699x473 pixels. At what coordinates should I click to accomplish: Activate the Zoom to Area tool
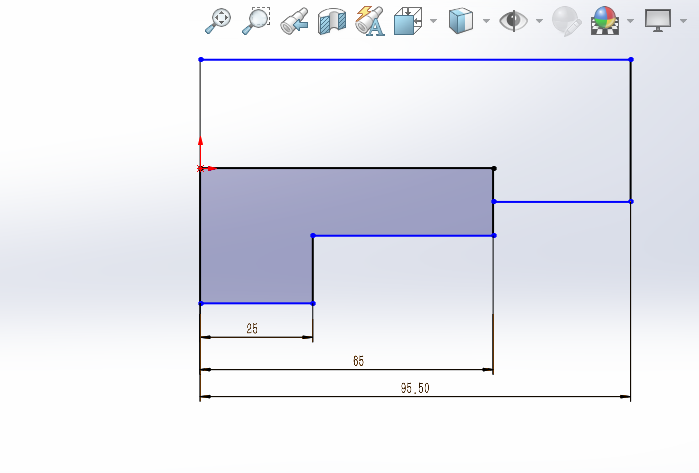pos(256,21)
